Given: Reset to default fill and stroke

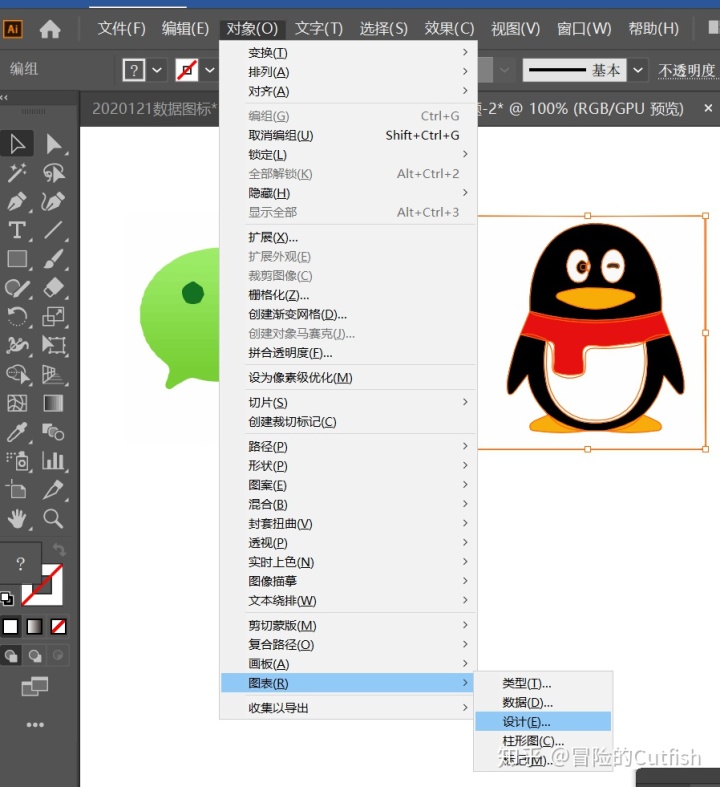Looking at the screenshot, I should click(7, 598).
